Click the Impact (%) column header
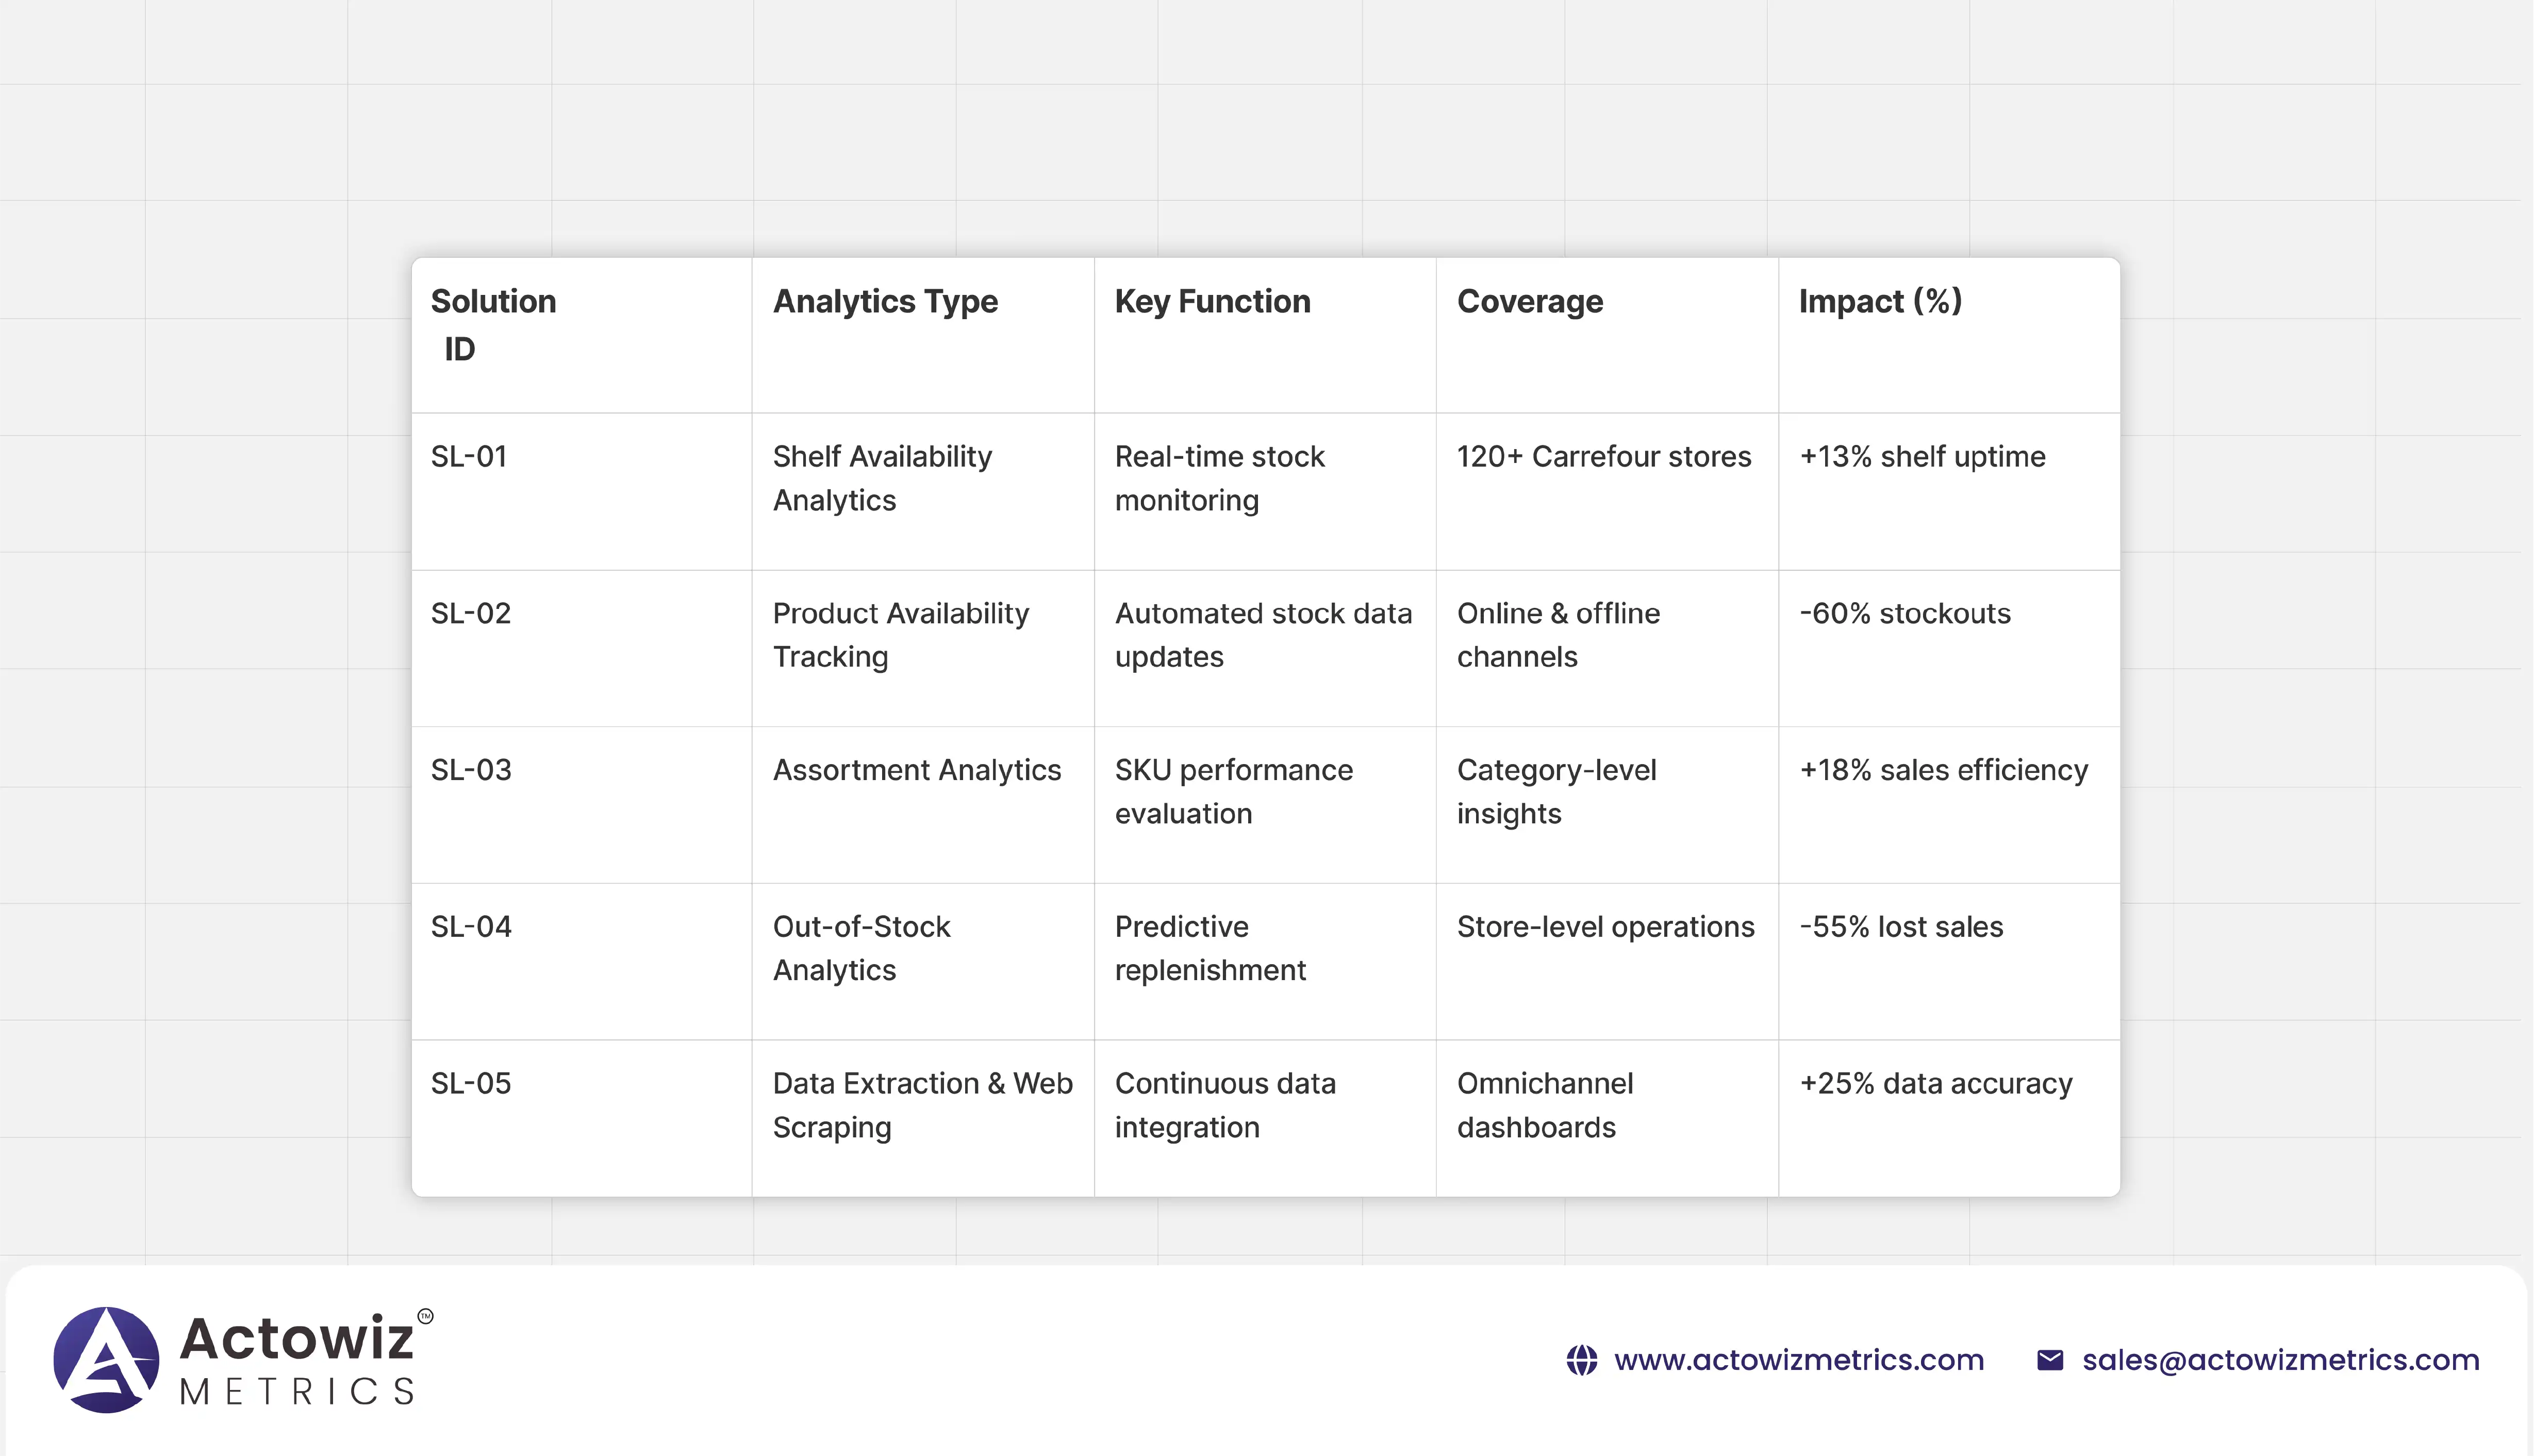 (1879, 301)
